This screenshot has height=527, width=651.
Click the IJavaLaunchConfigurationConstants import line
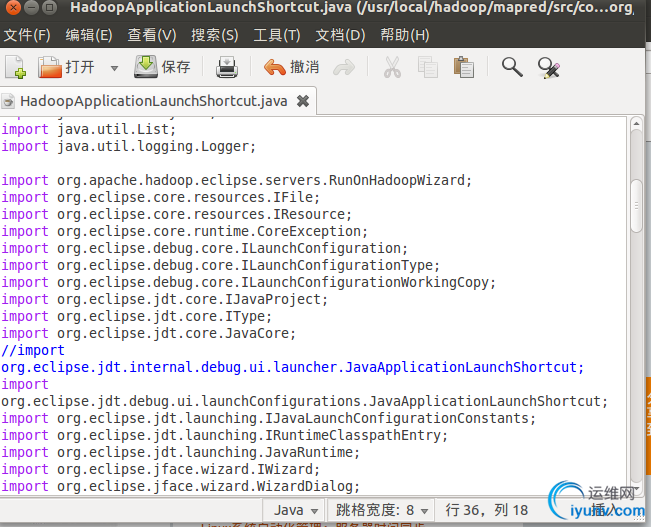pyautogui.click(x=269, y=419)
